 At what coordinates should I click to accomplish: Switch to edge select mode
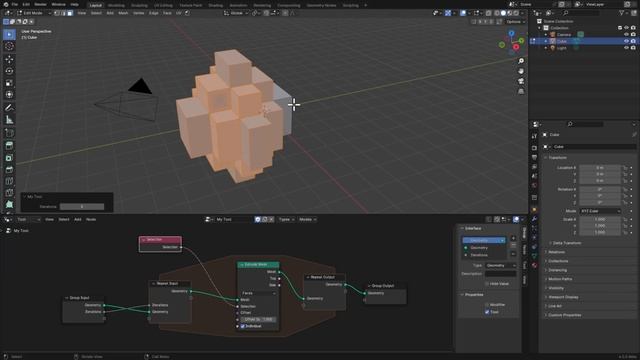(64, 13)
